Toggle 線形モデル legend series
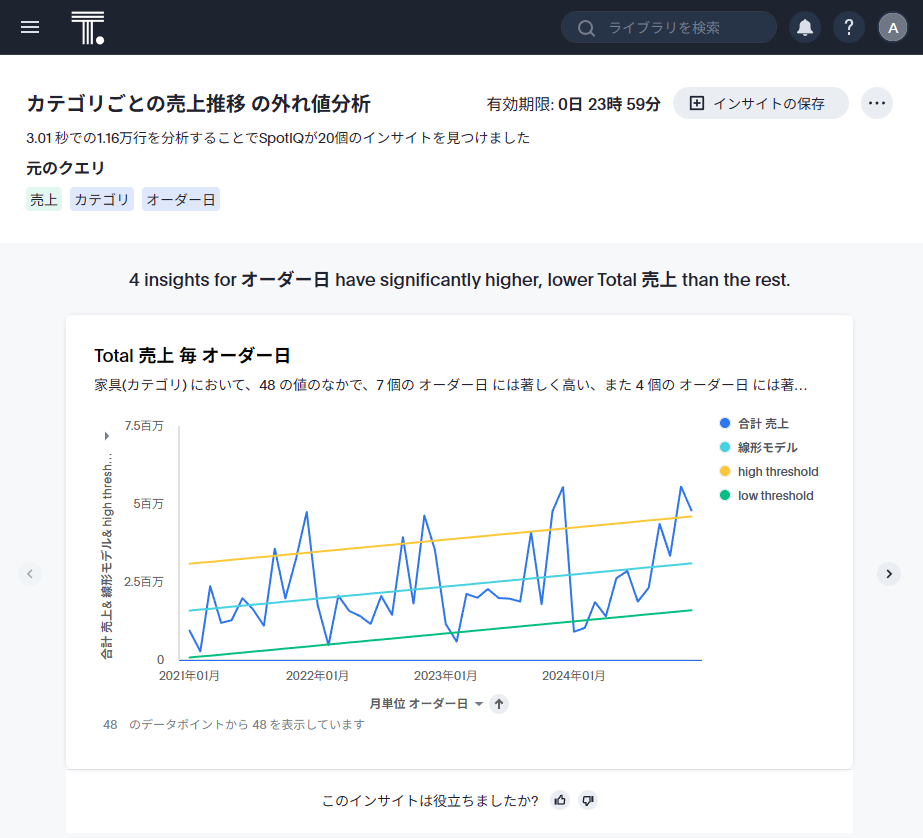Screen dimensions: 923x838 tap(767, 448)
